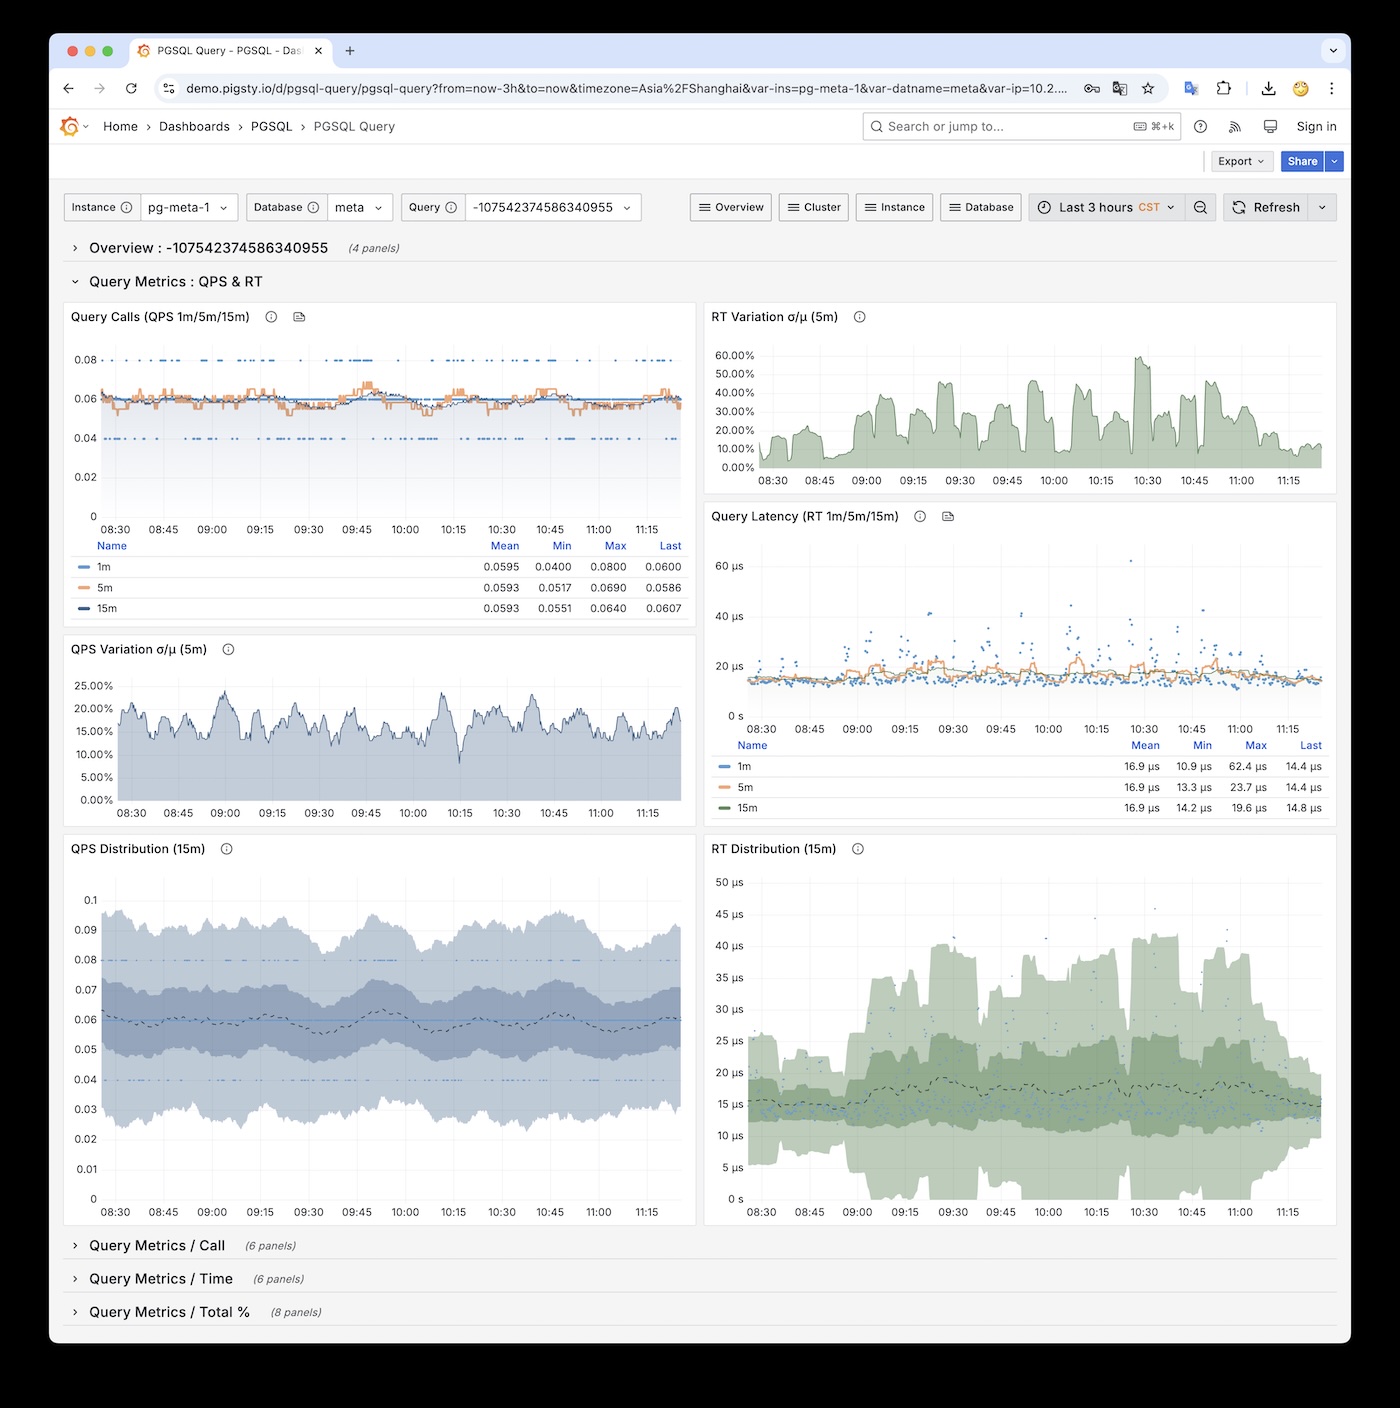Viewport: 1400px width, 1408px height.
Task: Toggle the 1m series in Query Calls legend
Action: tap(104, 567)
